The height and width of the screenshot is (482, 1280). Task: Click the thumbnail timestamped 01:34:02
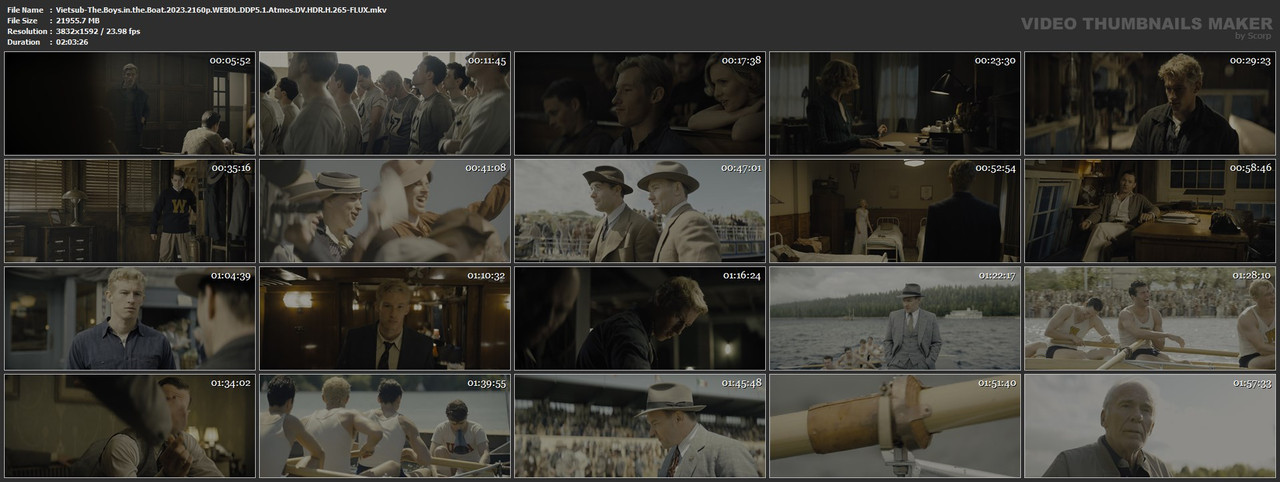(x=130, y=426)
